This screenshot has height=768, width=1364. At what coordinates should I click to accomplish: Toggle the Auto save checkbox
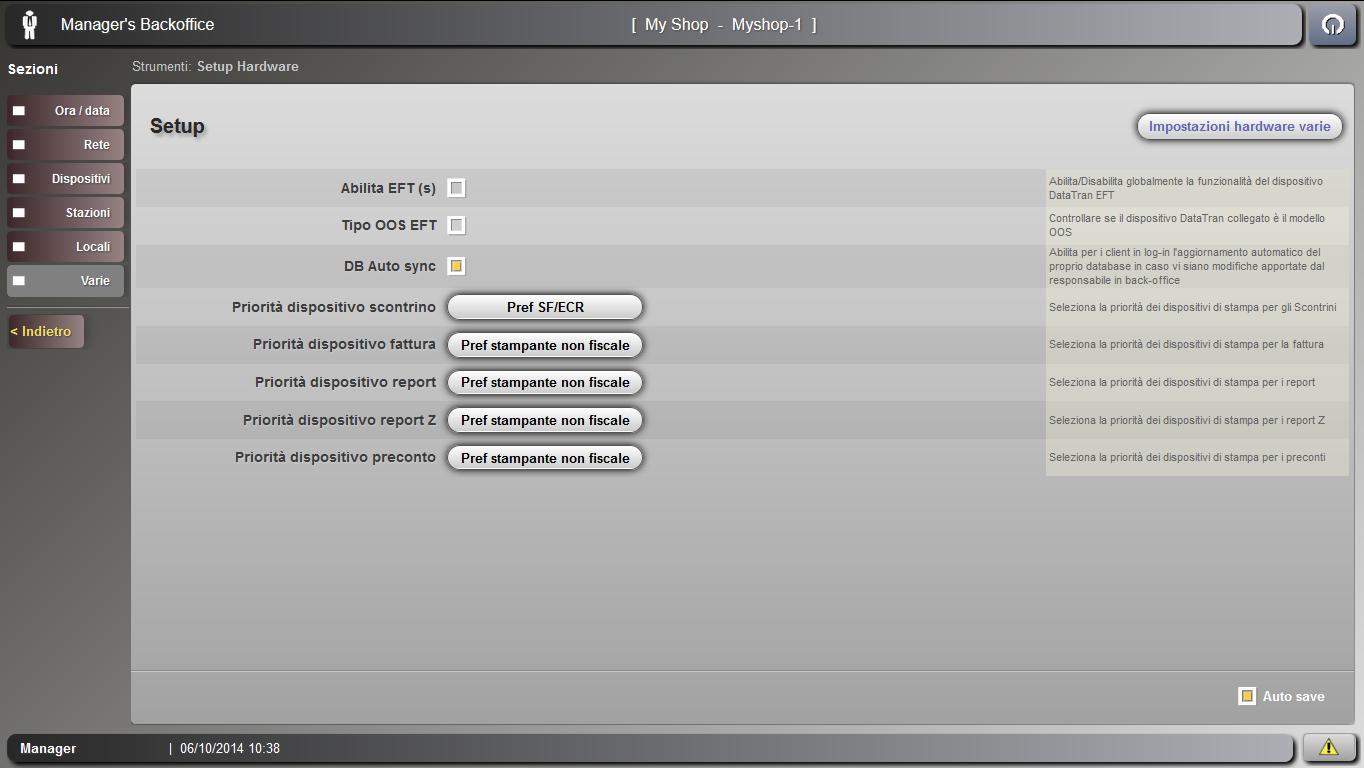coord(1247,696)
